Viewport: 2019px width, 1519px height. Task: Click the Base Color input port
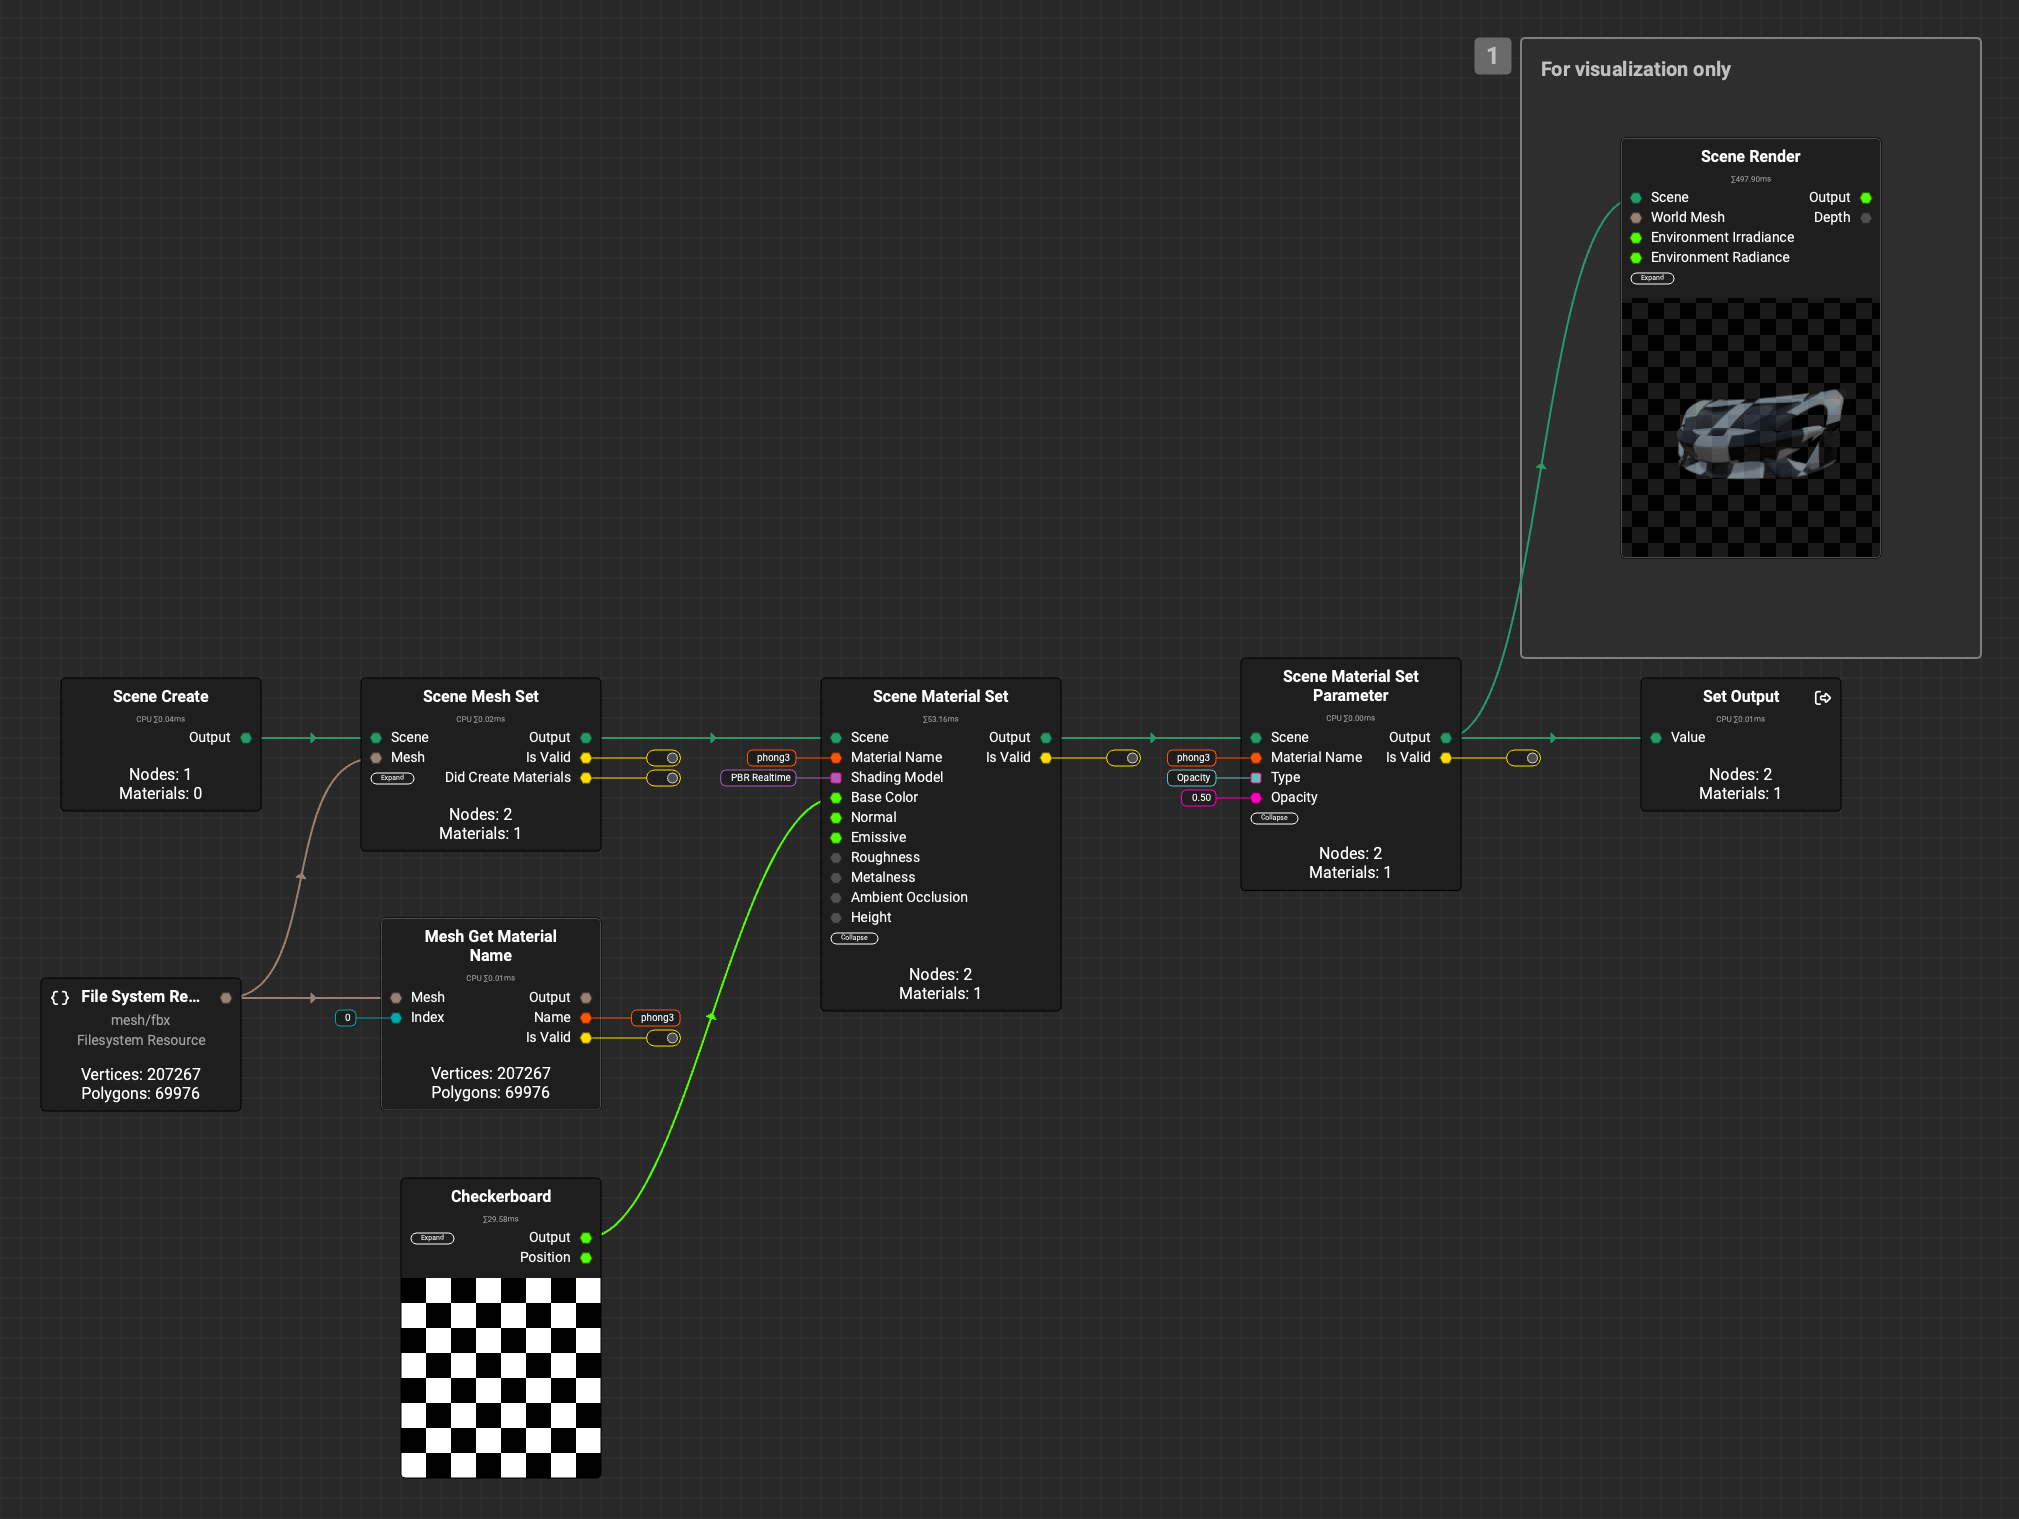(x=836, y=798)
